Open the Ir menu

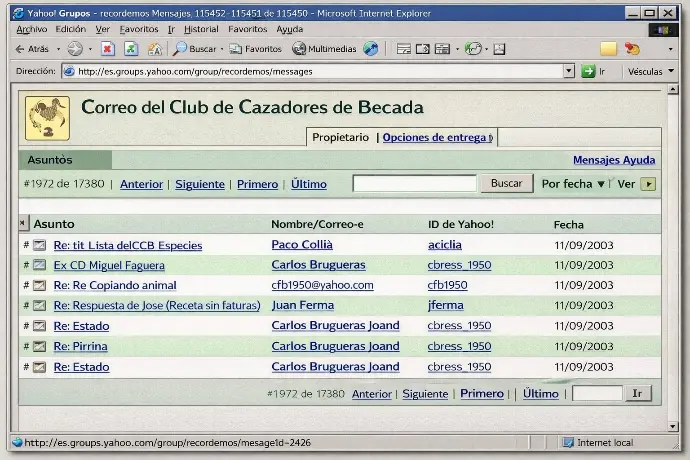[171, 29]
